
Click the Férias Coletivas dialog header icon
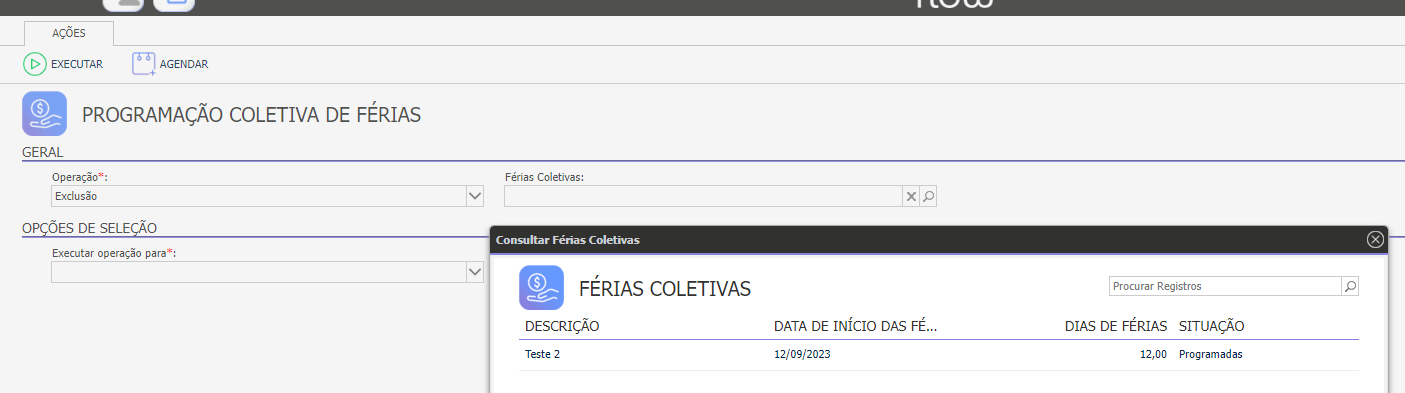point(541,288)
